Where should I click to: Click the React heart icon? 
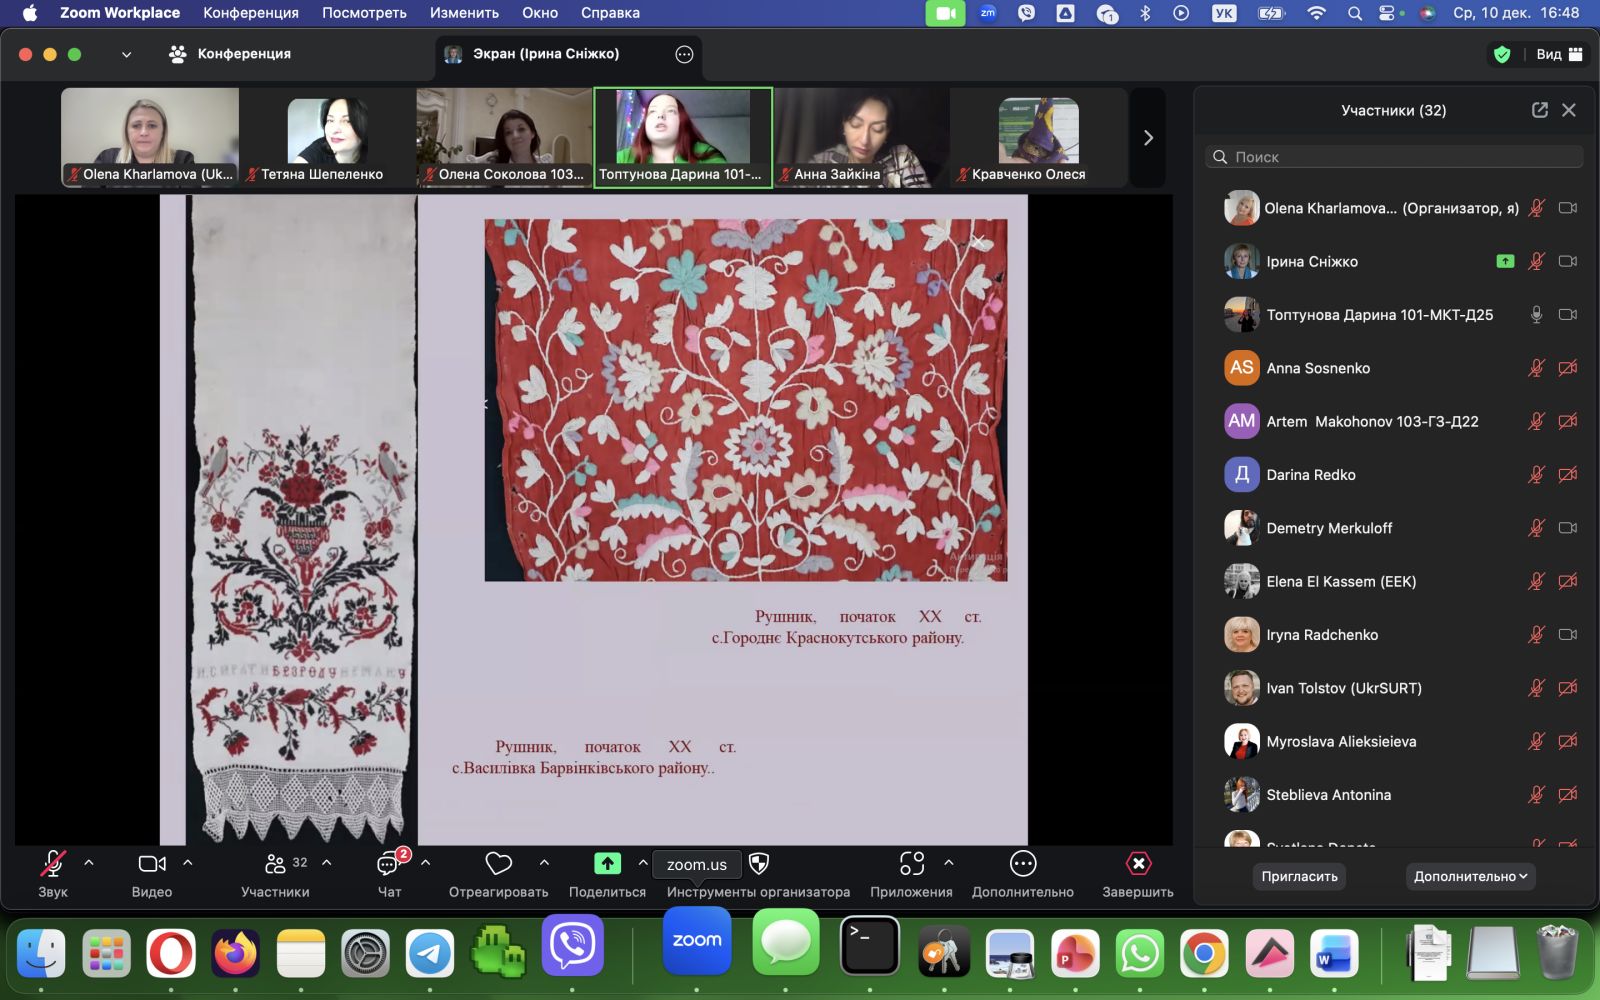[498, 864]
